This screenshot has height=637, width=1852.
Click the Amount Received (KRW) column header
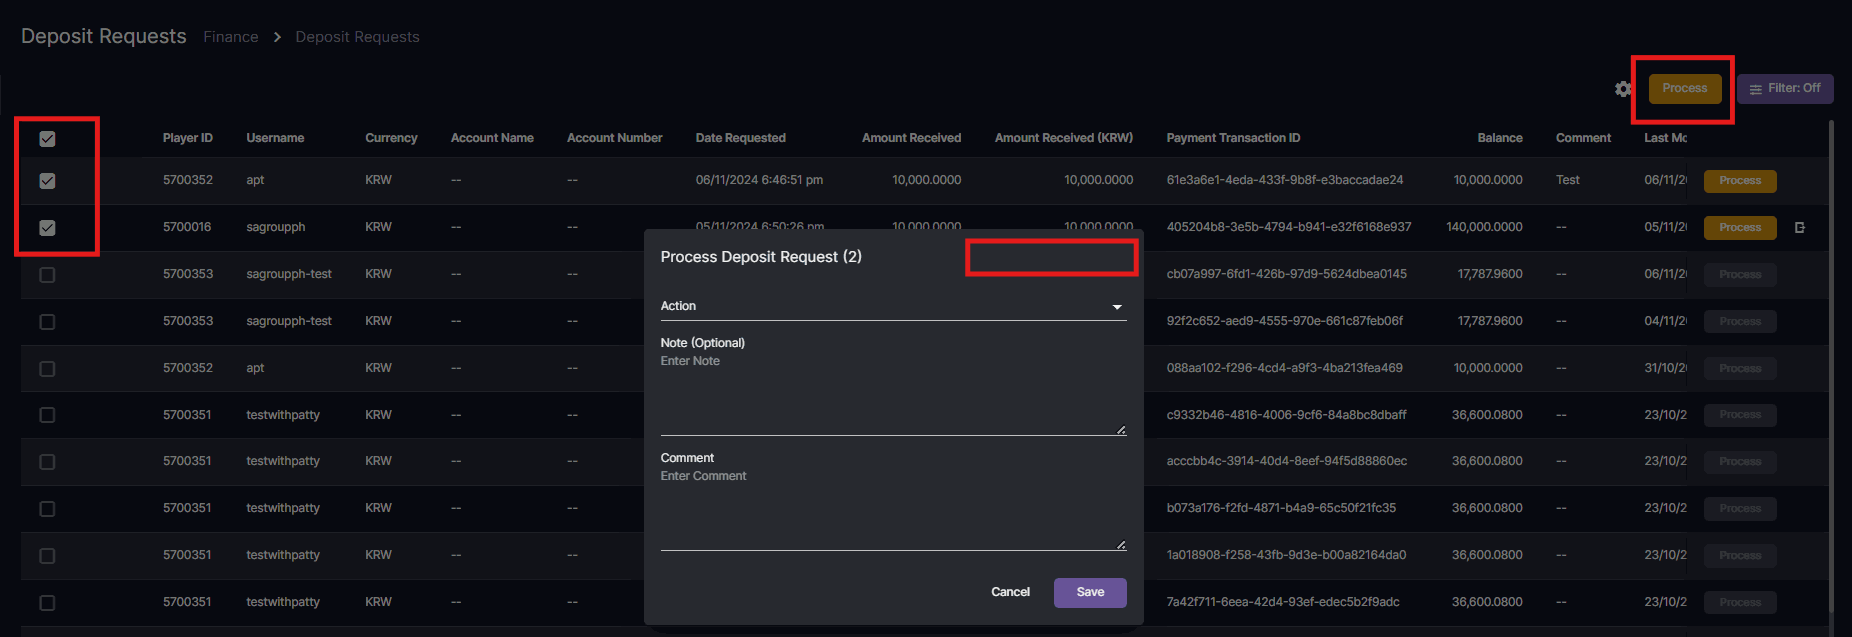(1064, 138)
